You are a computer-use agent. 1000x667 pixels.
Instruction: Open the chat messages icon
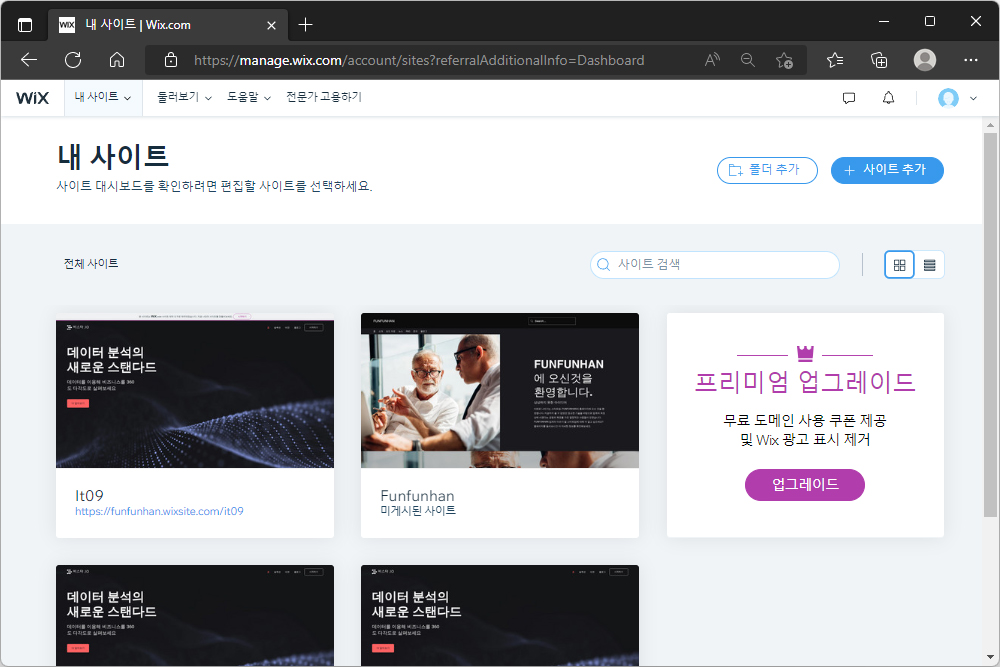click(x=849, y=98)
